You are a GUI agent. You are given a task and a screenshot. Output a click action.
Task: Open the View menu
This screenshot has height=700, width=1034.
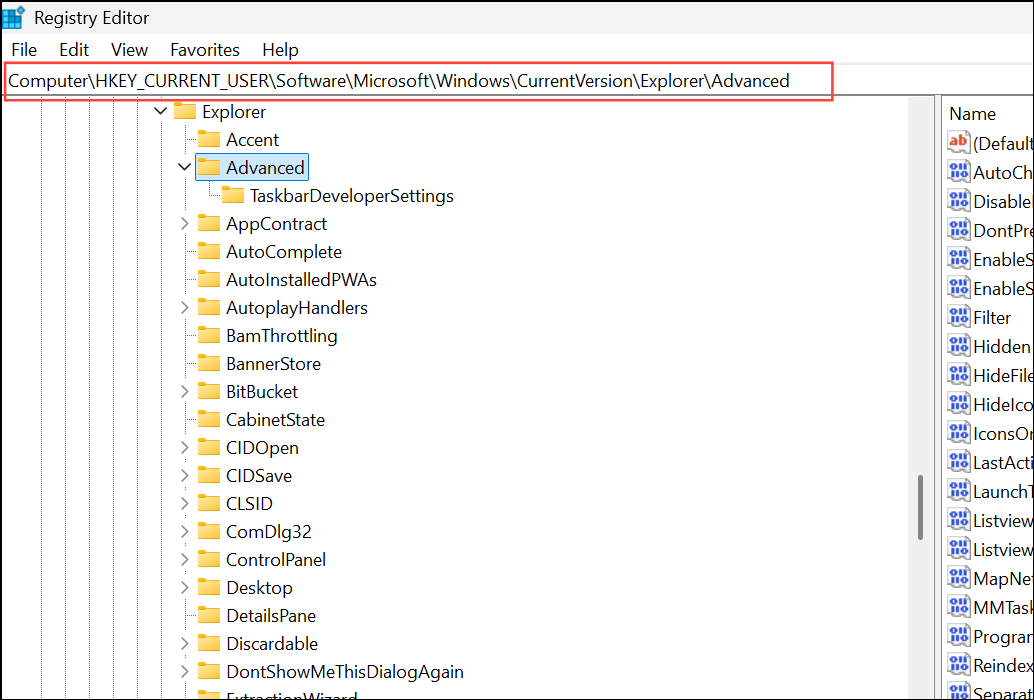pyautogui.click(x=129, y=50)
